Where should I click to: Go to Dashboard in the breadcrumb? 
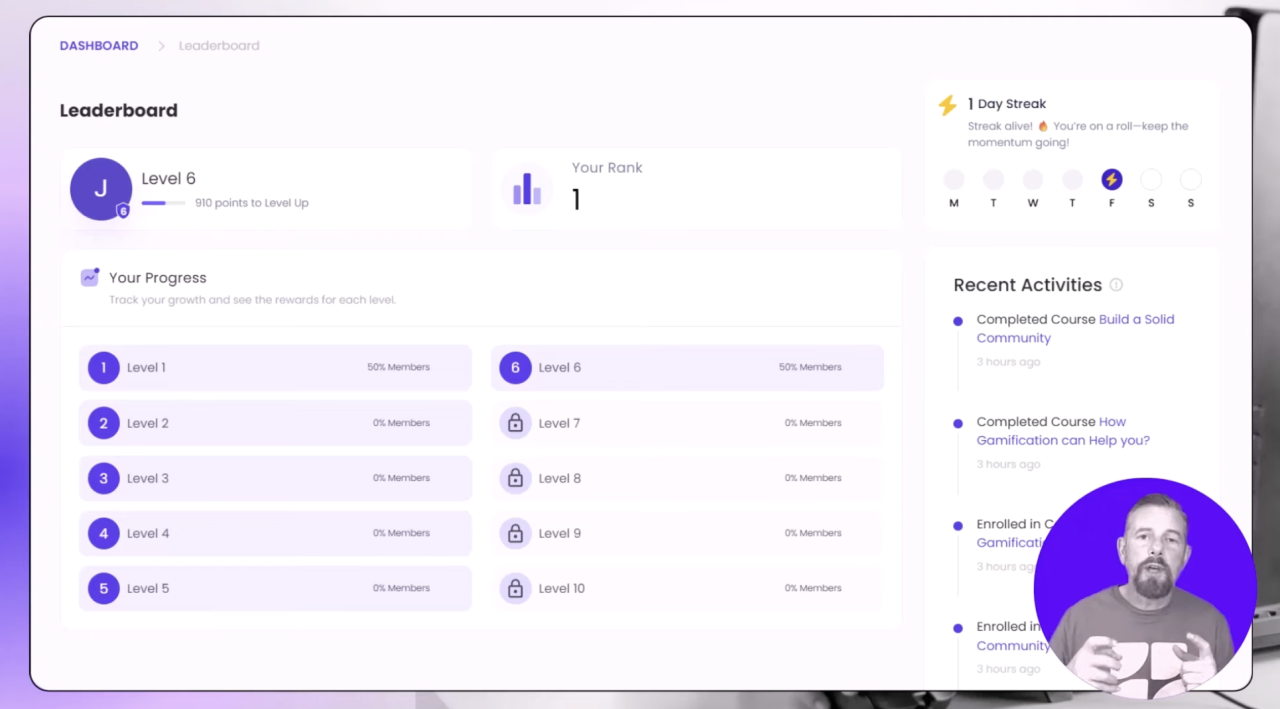pos(99,46)
